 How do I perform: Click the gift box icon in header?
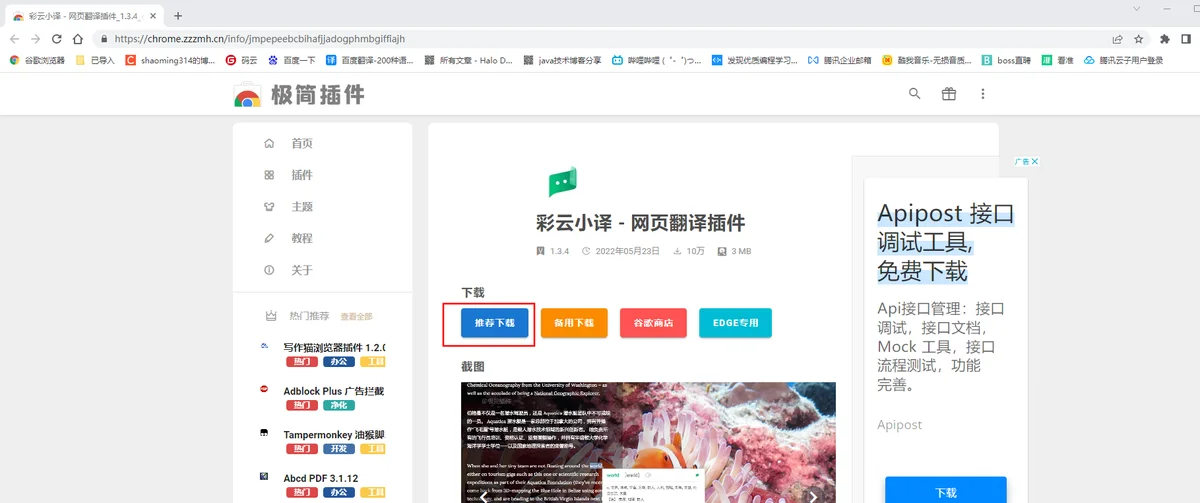click(948, 94)
